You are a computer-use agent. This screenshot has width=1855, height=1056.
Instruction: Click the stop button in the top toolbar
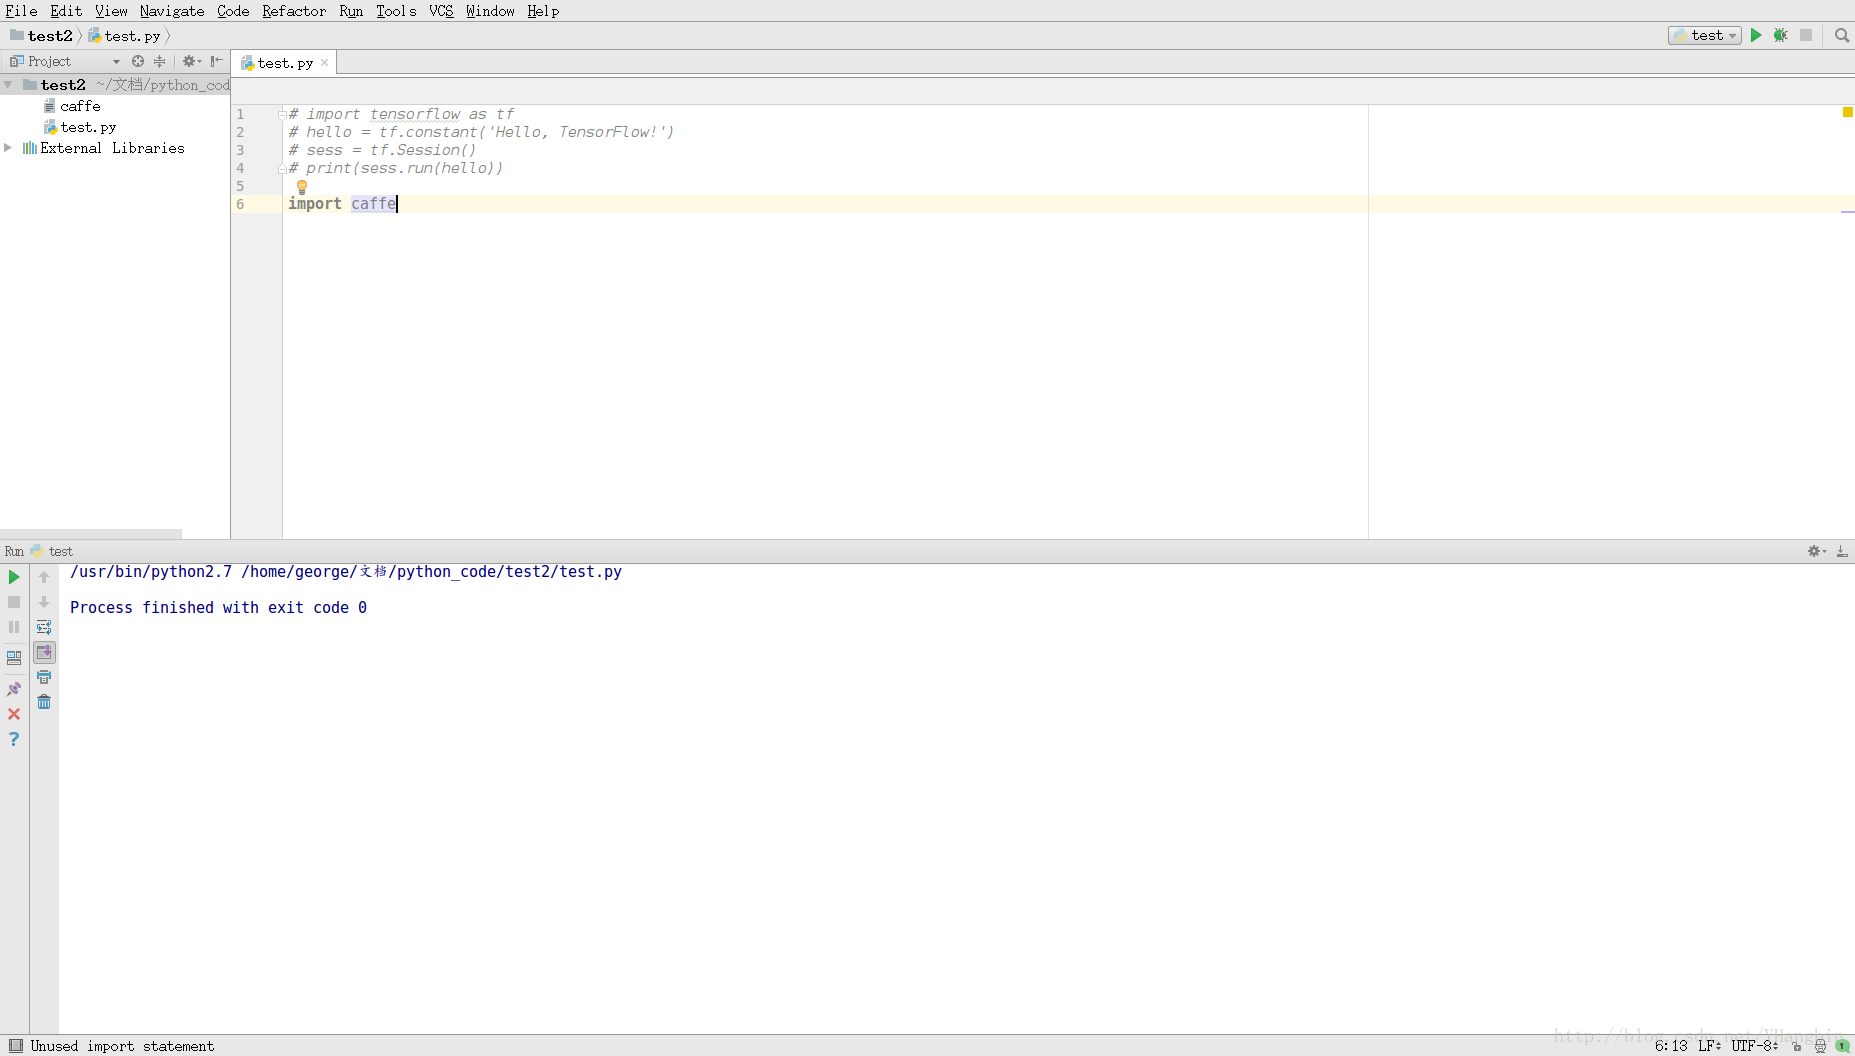point(1806,35)
